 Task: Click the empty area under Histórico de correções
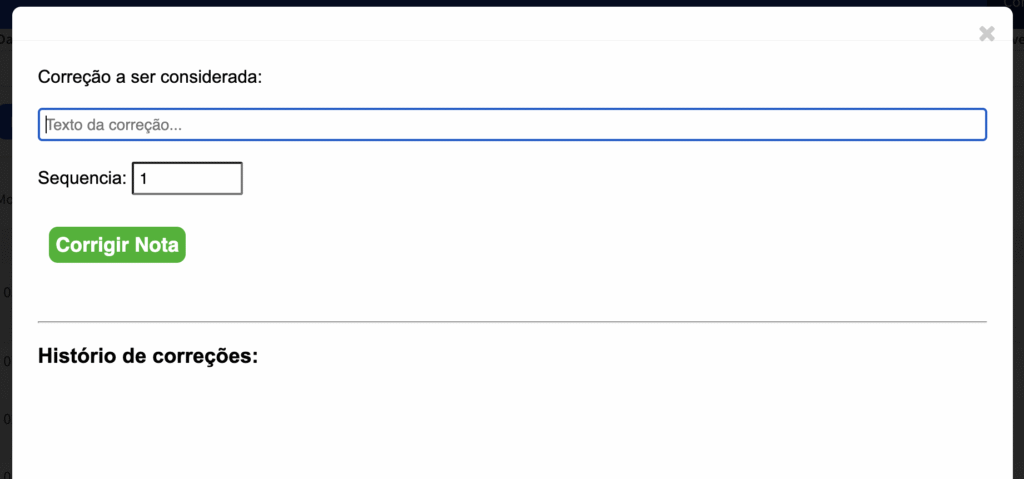512,425
